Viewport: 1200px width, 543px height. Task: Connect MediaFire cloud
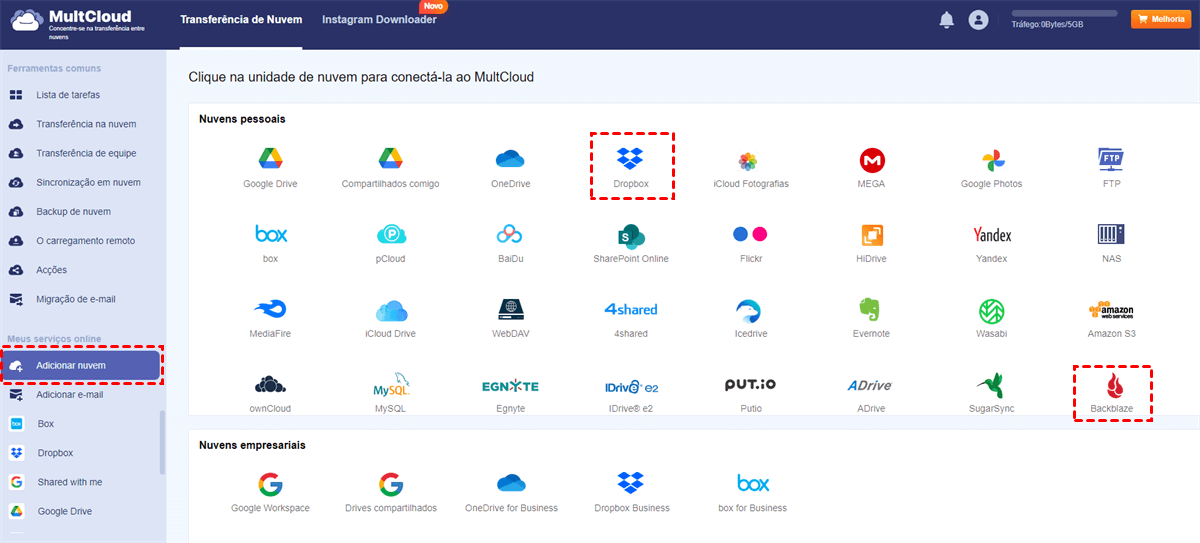[x=270, y=318]
